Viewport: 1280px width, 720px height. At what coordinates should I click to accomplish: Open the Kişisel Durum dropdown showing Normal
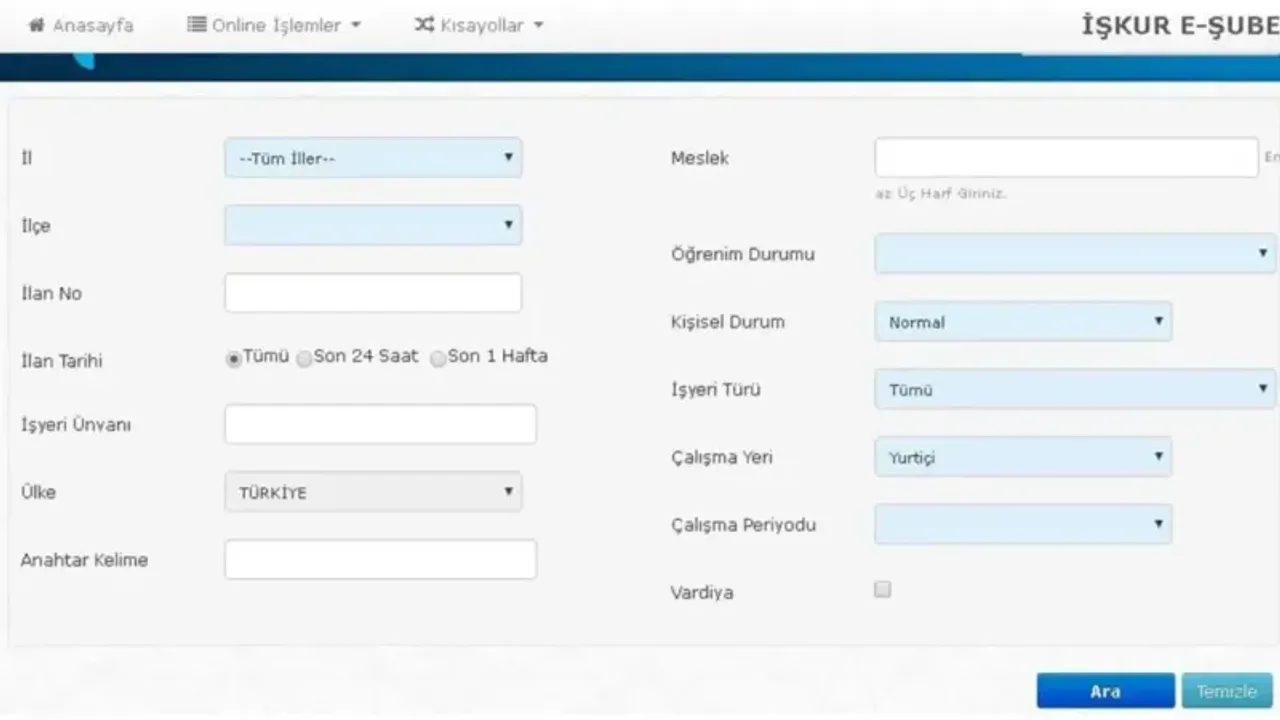(1023, 322)
